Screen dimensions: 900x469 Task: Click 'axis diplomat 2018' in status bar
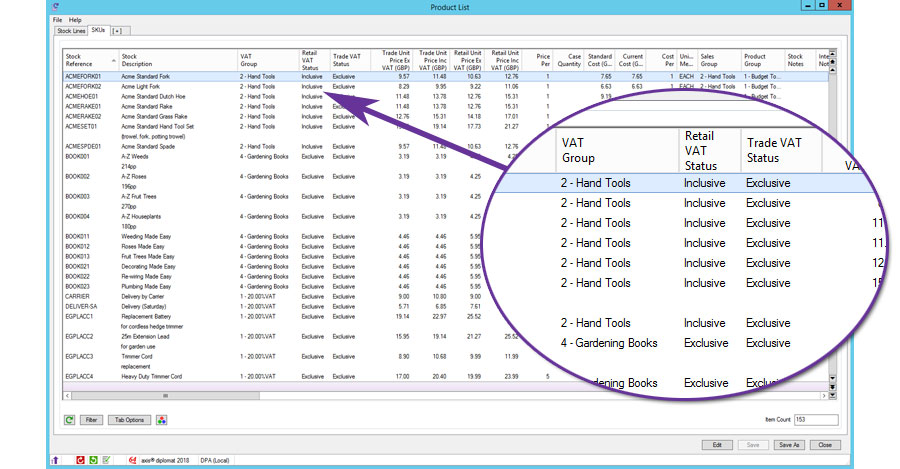pos(165,460)
